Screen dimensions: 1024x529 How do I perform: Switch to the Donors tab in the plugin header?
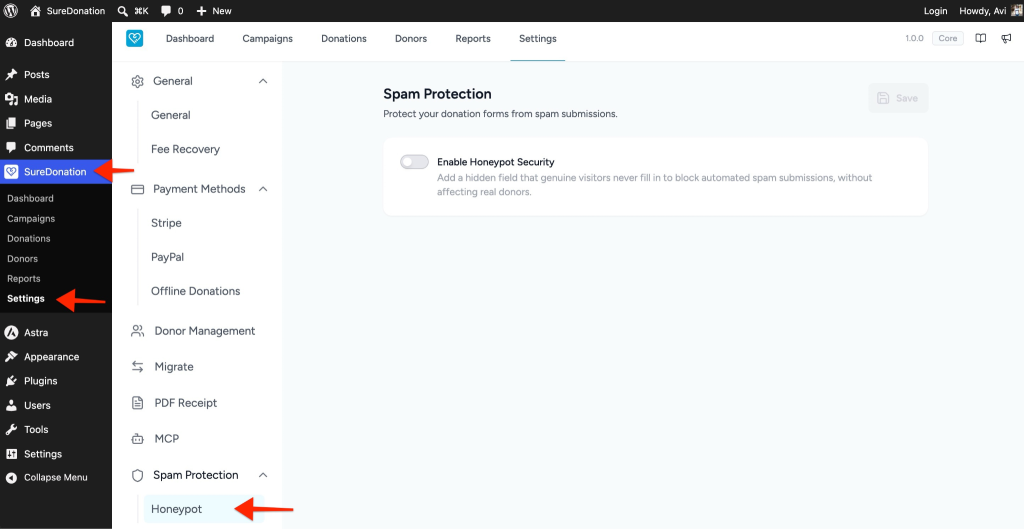pos(411,39)
